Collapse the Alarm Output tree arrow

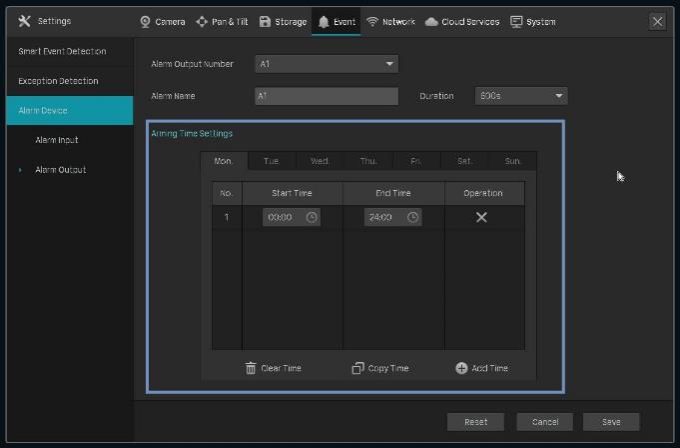[x=20, y=170]
